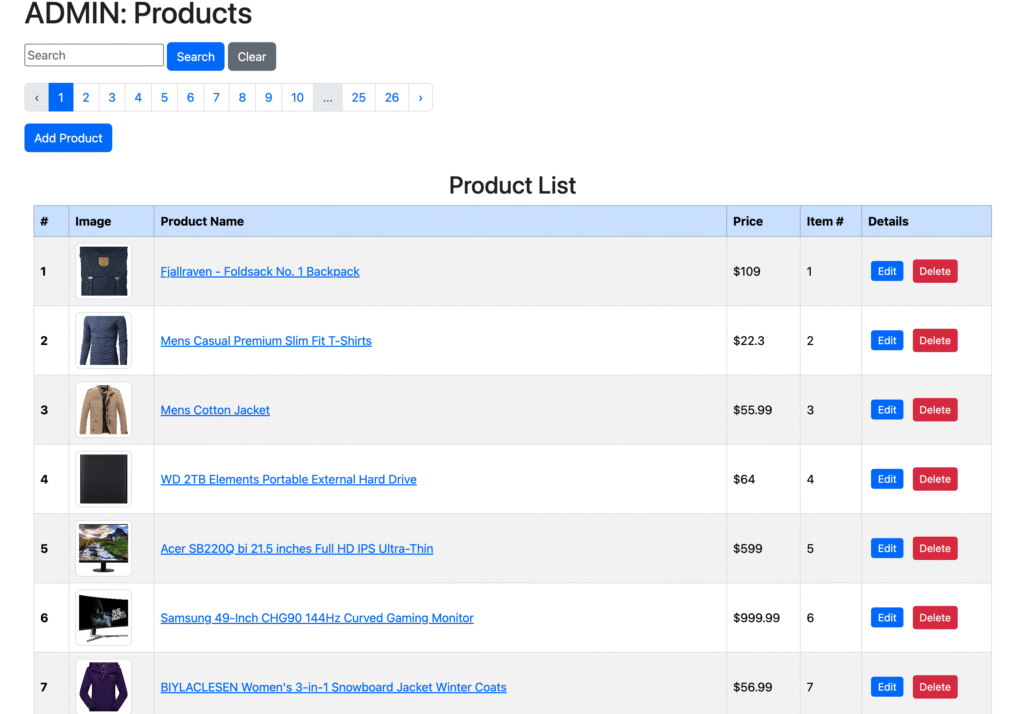Open the last pagination page 26
The image size is (1024, 714).
[x=391, y=98]
